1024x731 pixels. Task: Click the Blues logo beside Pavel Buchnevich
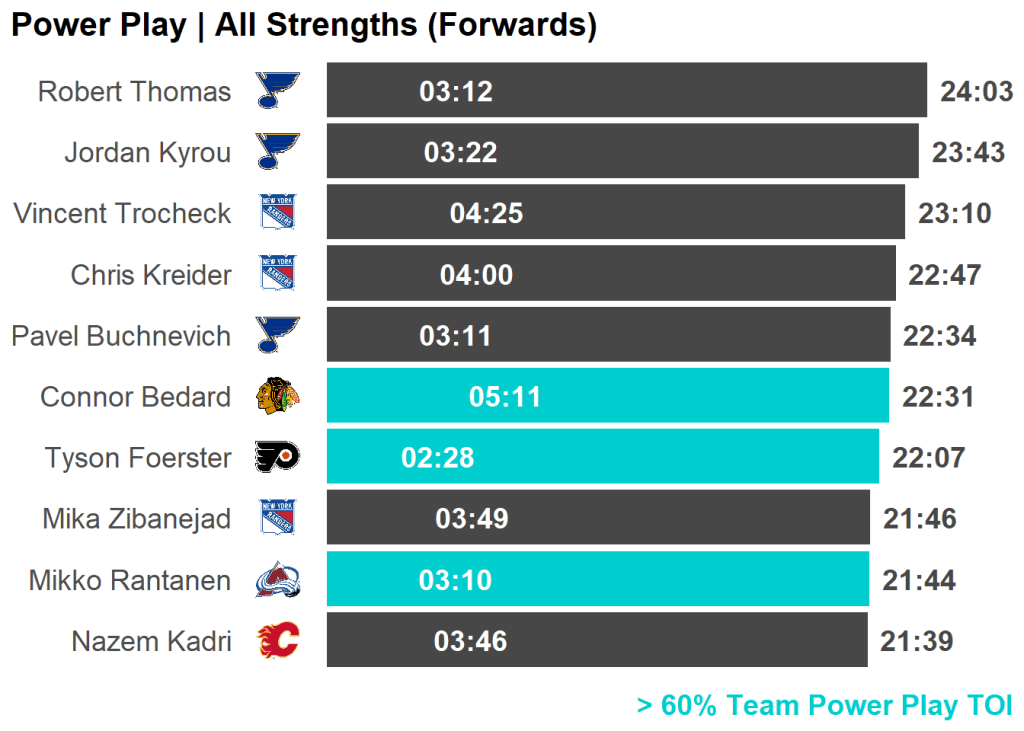coord(277,336)
